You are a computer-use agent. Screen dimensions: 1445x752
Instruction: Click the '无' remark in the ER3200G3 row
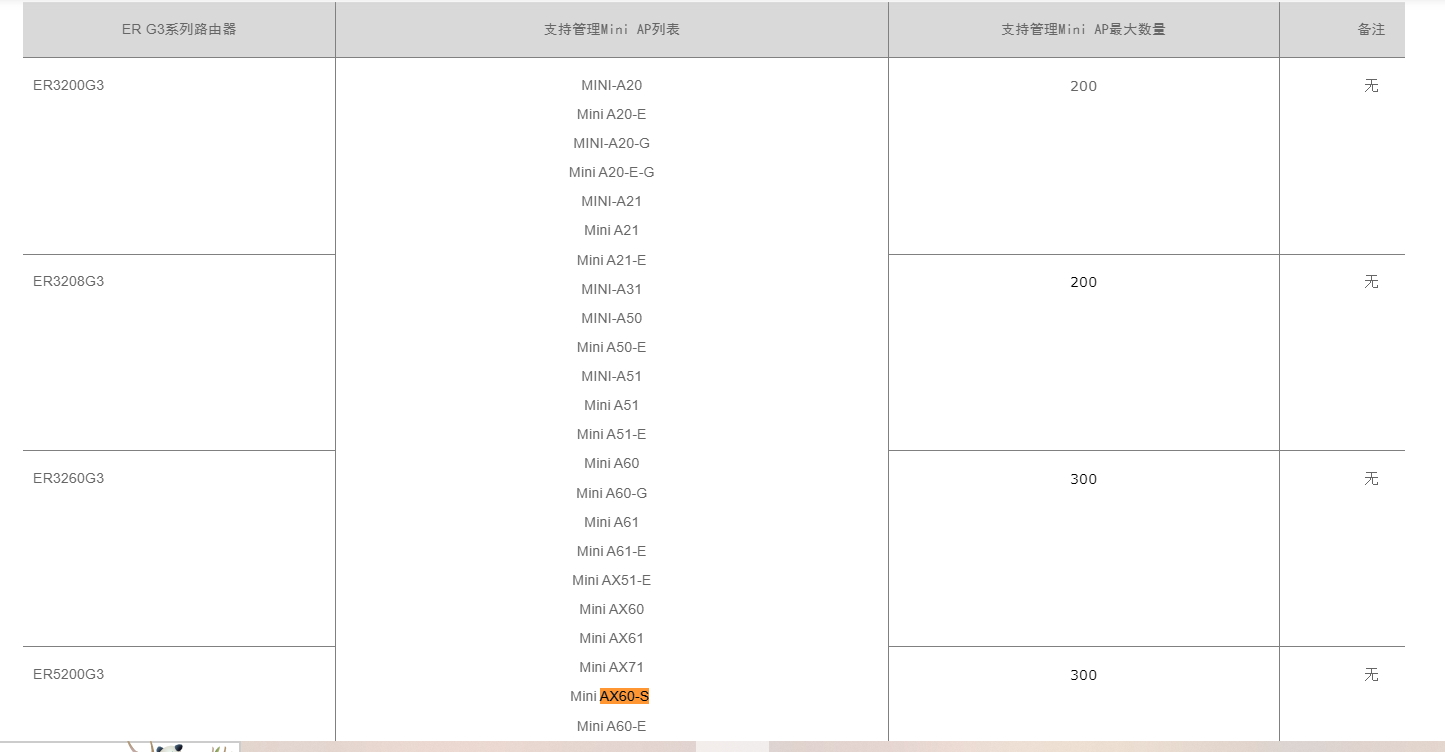point(1371,86)
